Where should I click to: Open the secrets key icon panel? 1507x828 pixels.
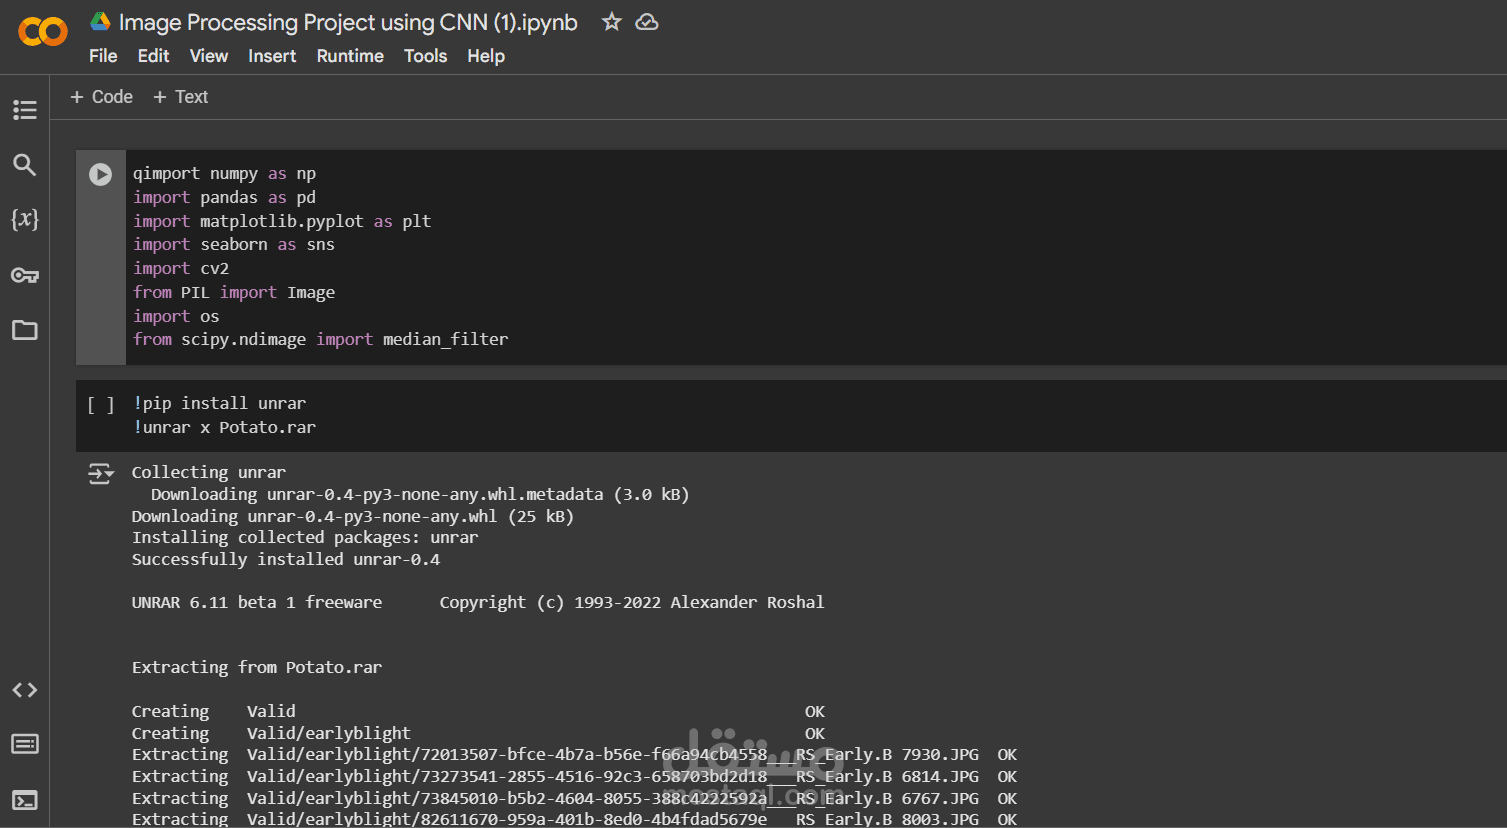tap(25, 275)
